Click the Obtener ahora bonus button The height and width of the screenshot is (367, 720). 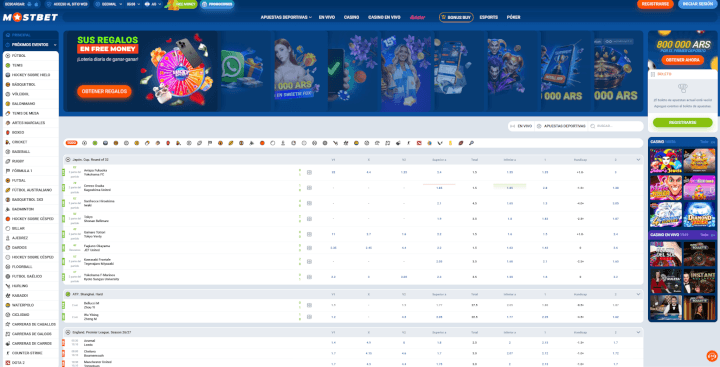(682, 60)
